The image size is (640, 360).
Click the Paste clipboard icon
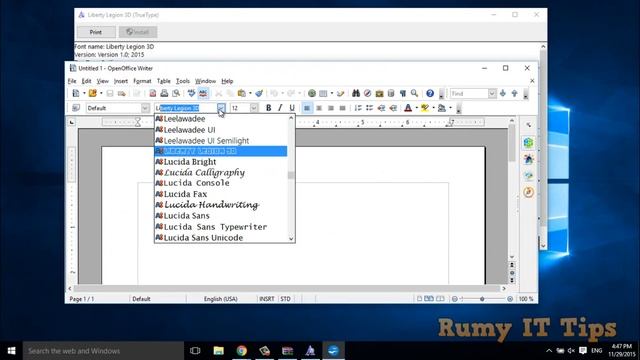pos(242,93)
